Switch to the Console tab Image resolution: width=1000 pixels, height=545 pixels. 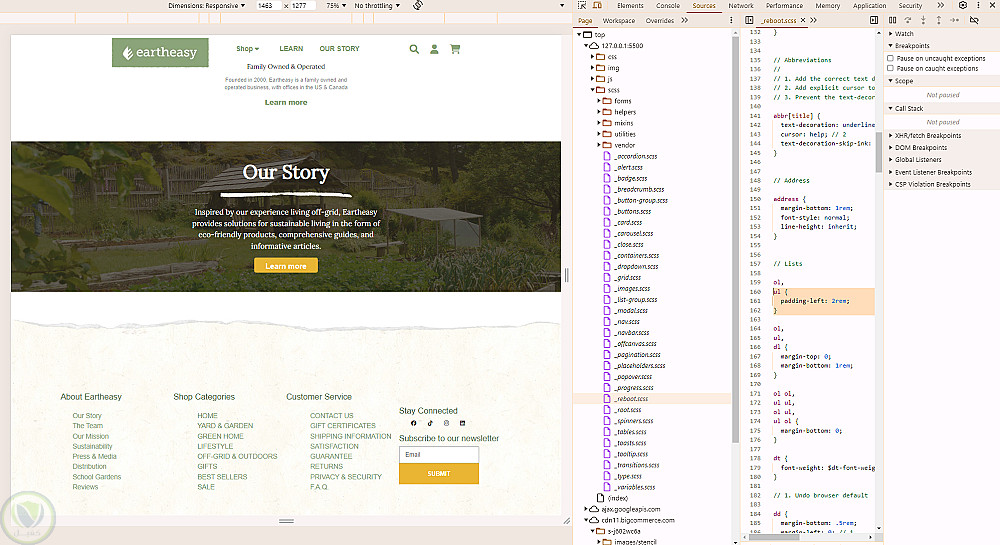(668, 5)
